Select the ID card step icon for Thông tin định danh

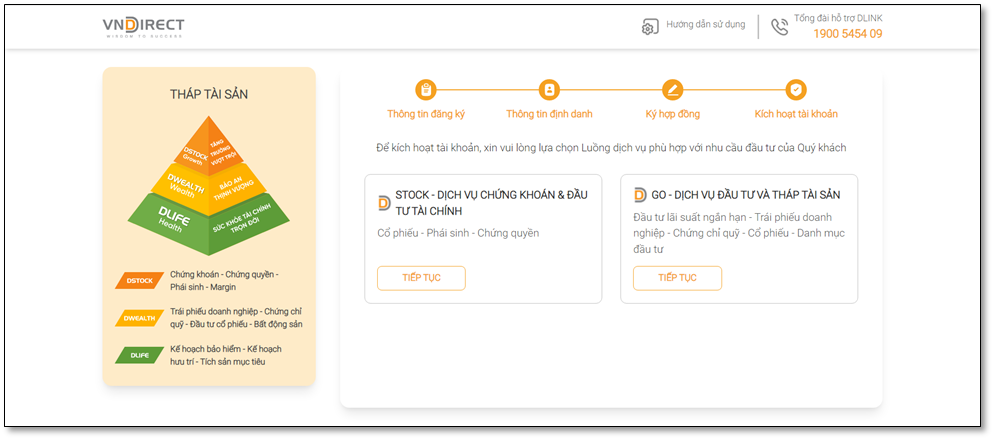(x=549, y=90)
